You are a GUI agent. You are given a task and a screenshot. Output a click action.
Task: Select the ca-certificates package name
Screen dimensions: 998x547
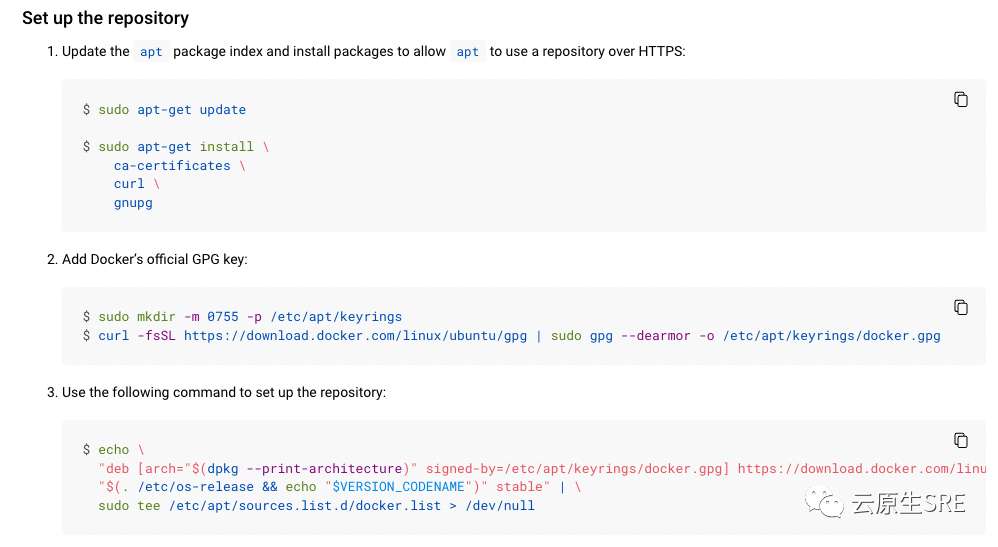172,166
